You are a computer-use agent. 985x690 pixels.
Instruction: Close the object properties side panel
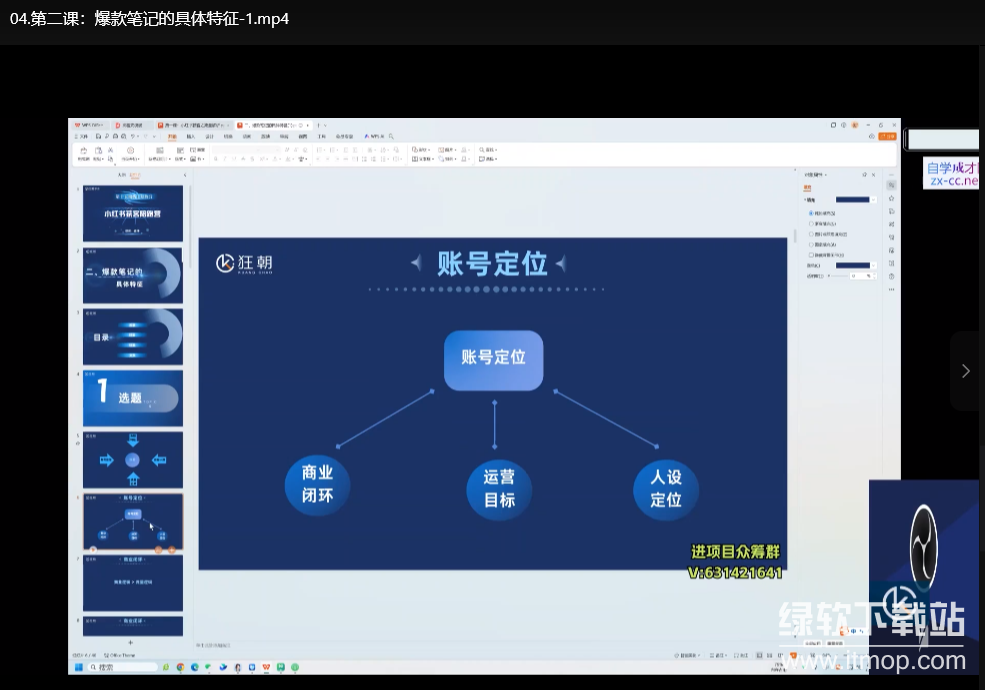(x=873, y=174)
